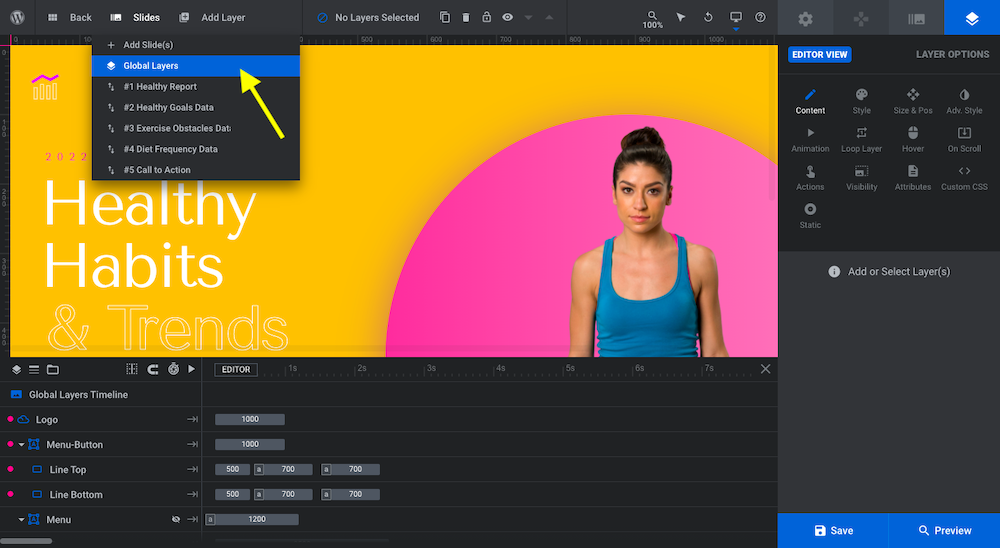Select slide #1 Healthy Report
The width and height of the screenshot is (1000, 548).
coord(196,87)
